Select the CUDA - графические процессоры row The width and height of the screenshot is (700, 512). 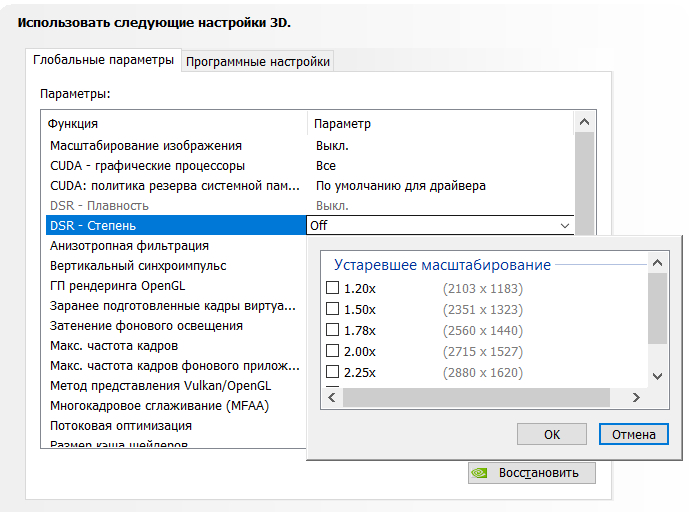click(147, 166)
